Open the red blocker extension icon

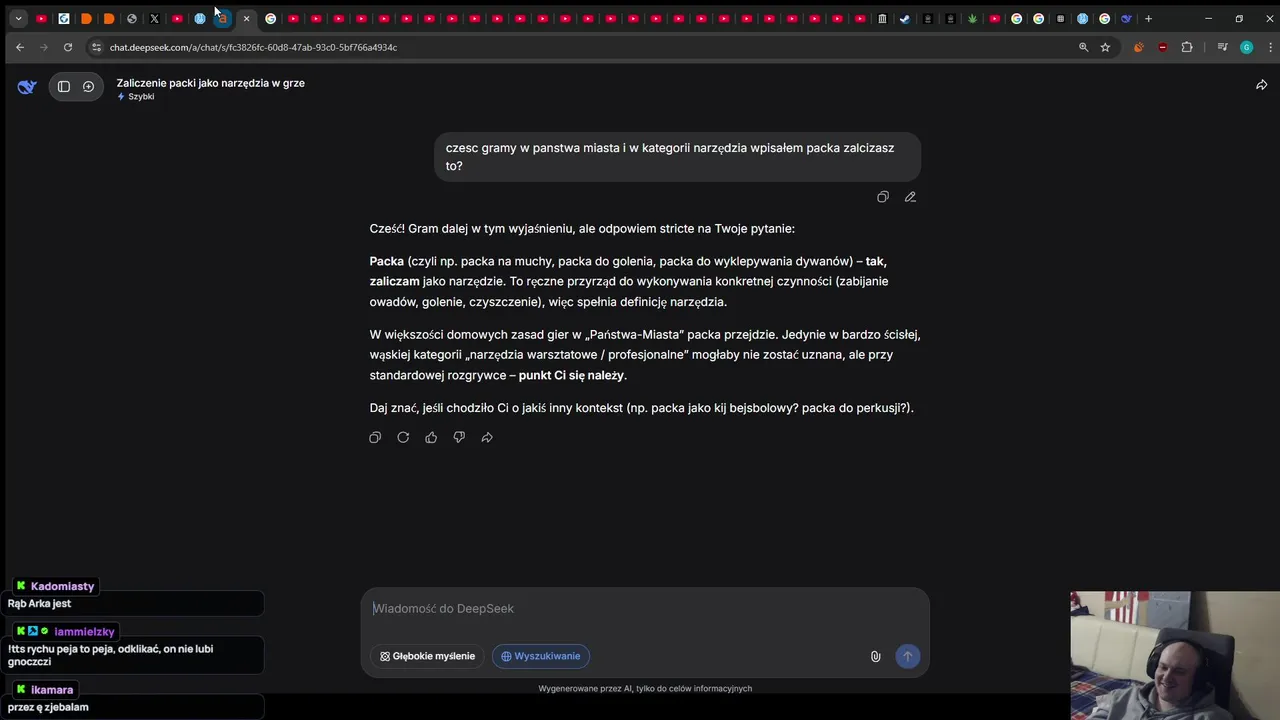pyautogui.click(x=1162, y=47)
